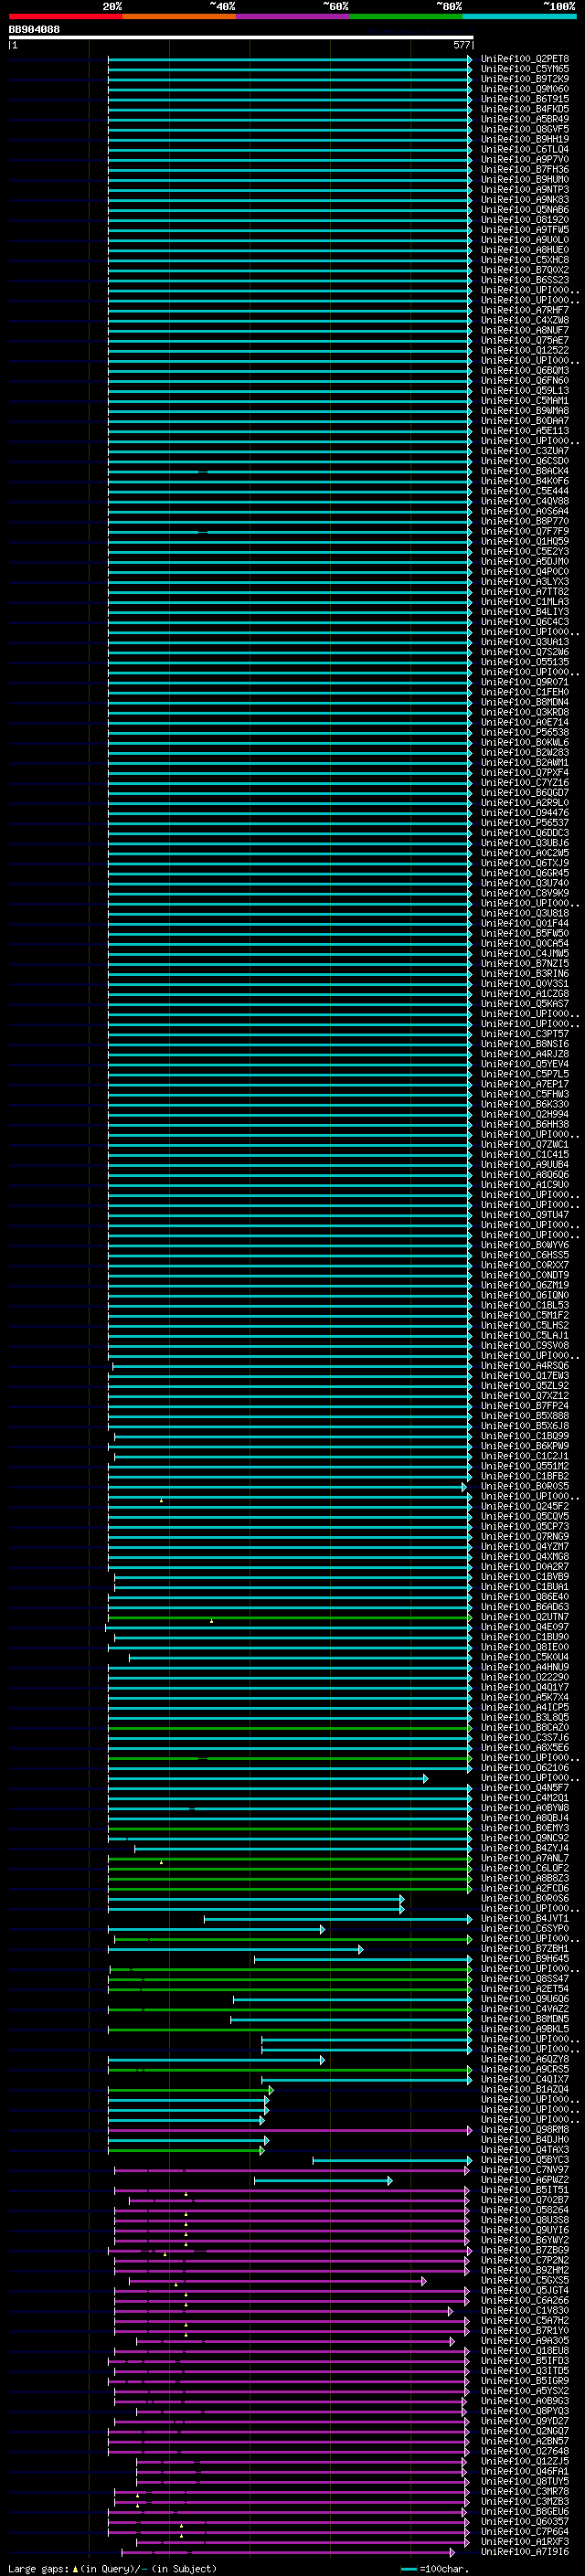585x2576 pixels.
Task: Select the UniRef100_A7TT82 label
Action: point(525,591)
